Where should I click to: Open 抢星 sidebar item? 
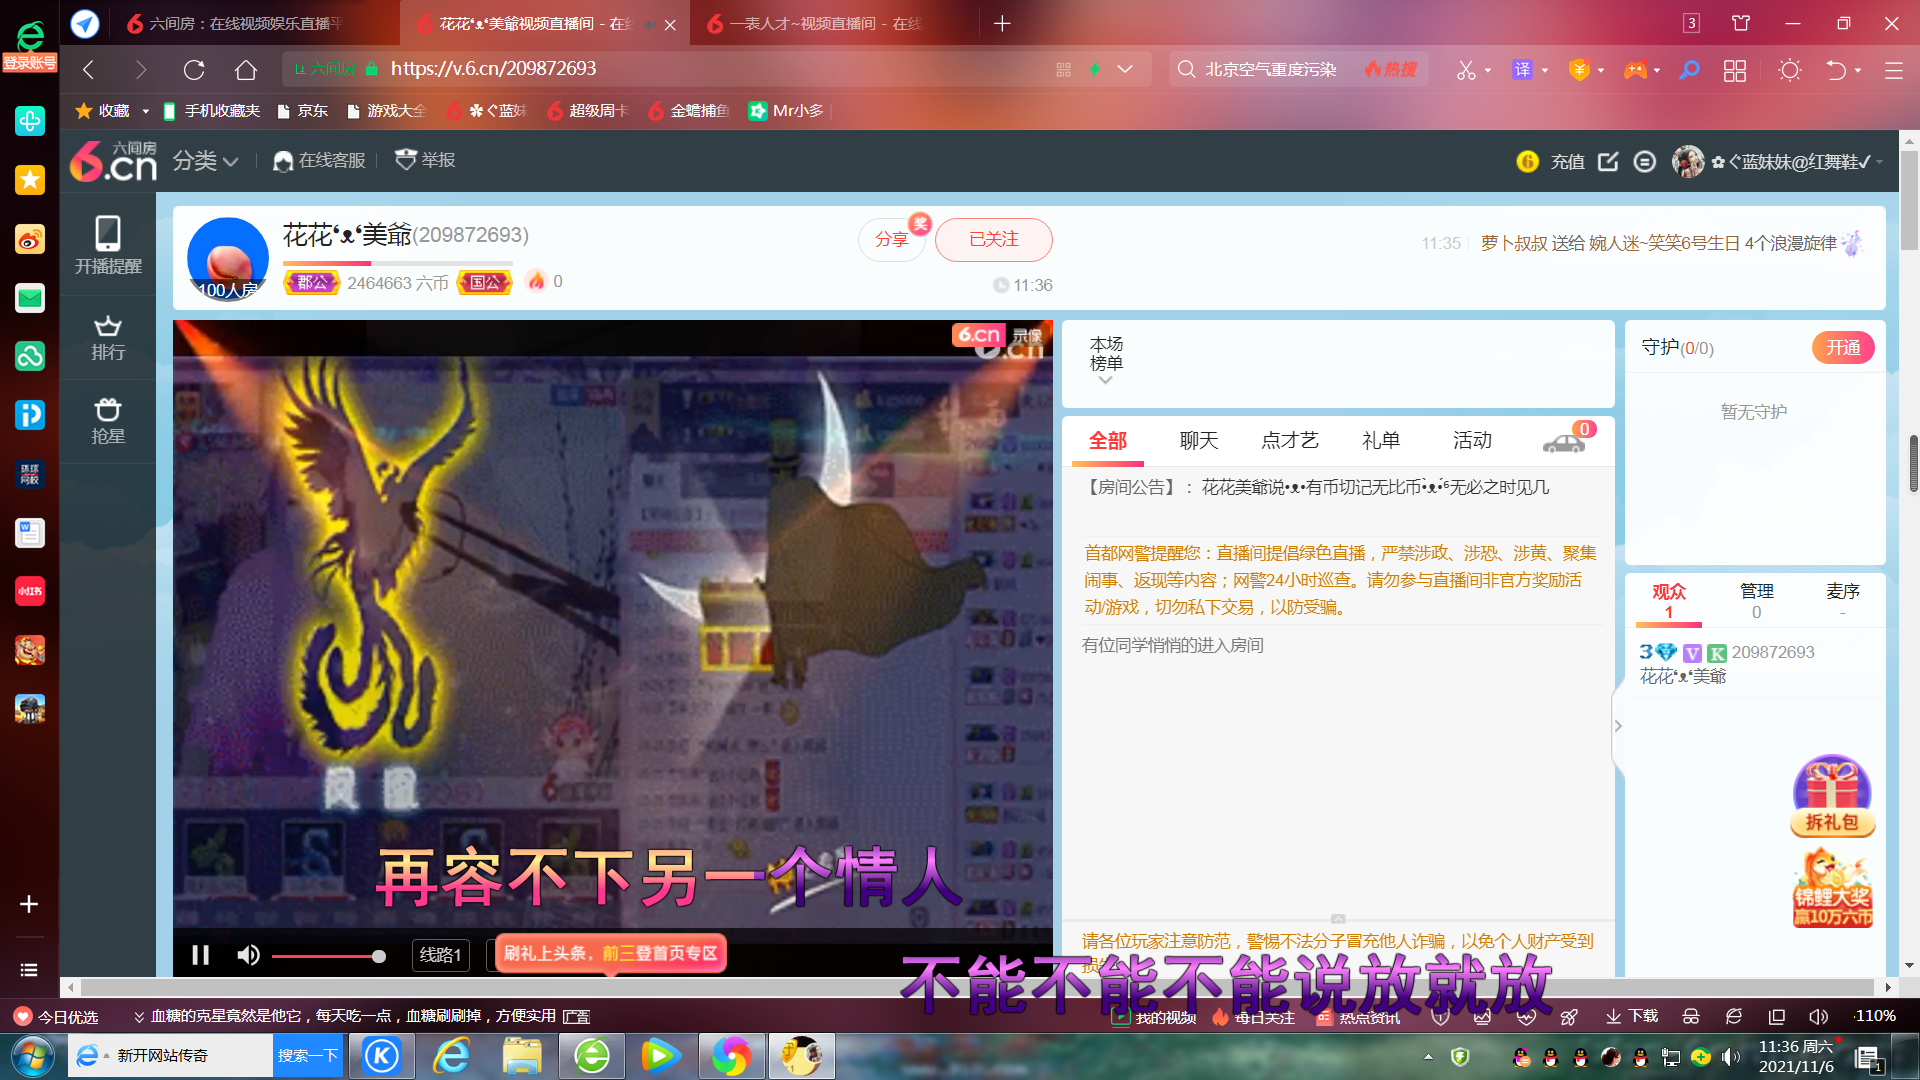click(108, 421)
